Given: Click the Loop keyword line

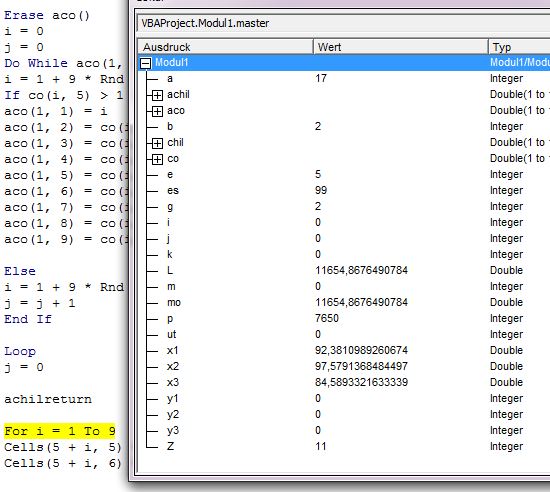Looking at the screenshot, I should pos(20,351).
